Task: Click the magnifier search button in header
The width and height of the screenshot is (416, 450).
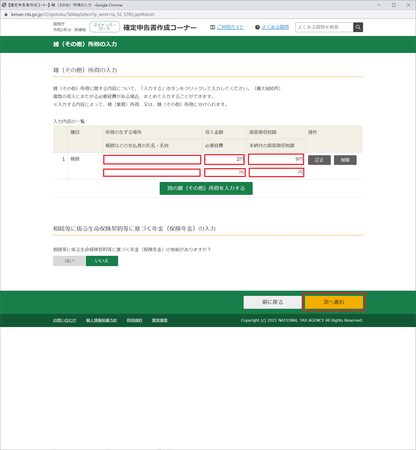Action: 358,27
